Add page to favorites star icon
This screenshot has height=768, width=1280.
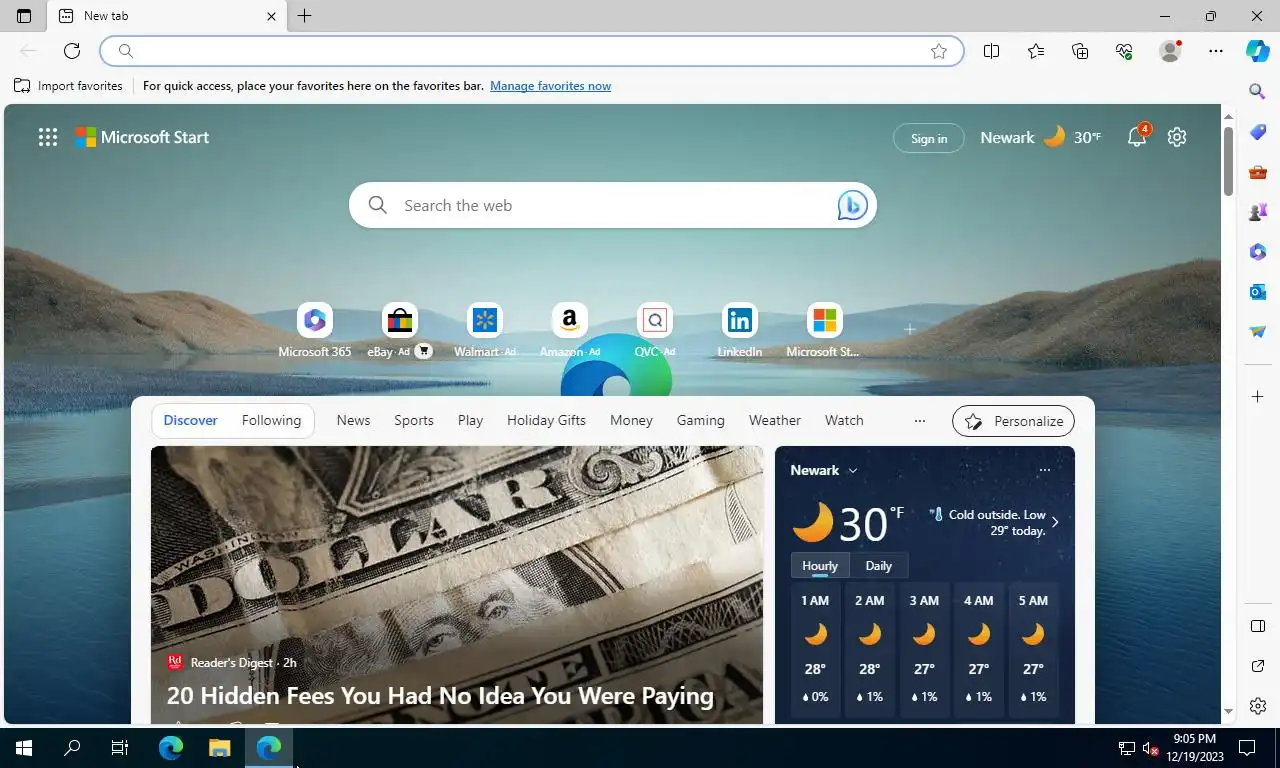coord(939,51)
